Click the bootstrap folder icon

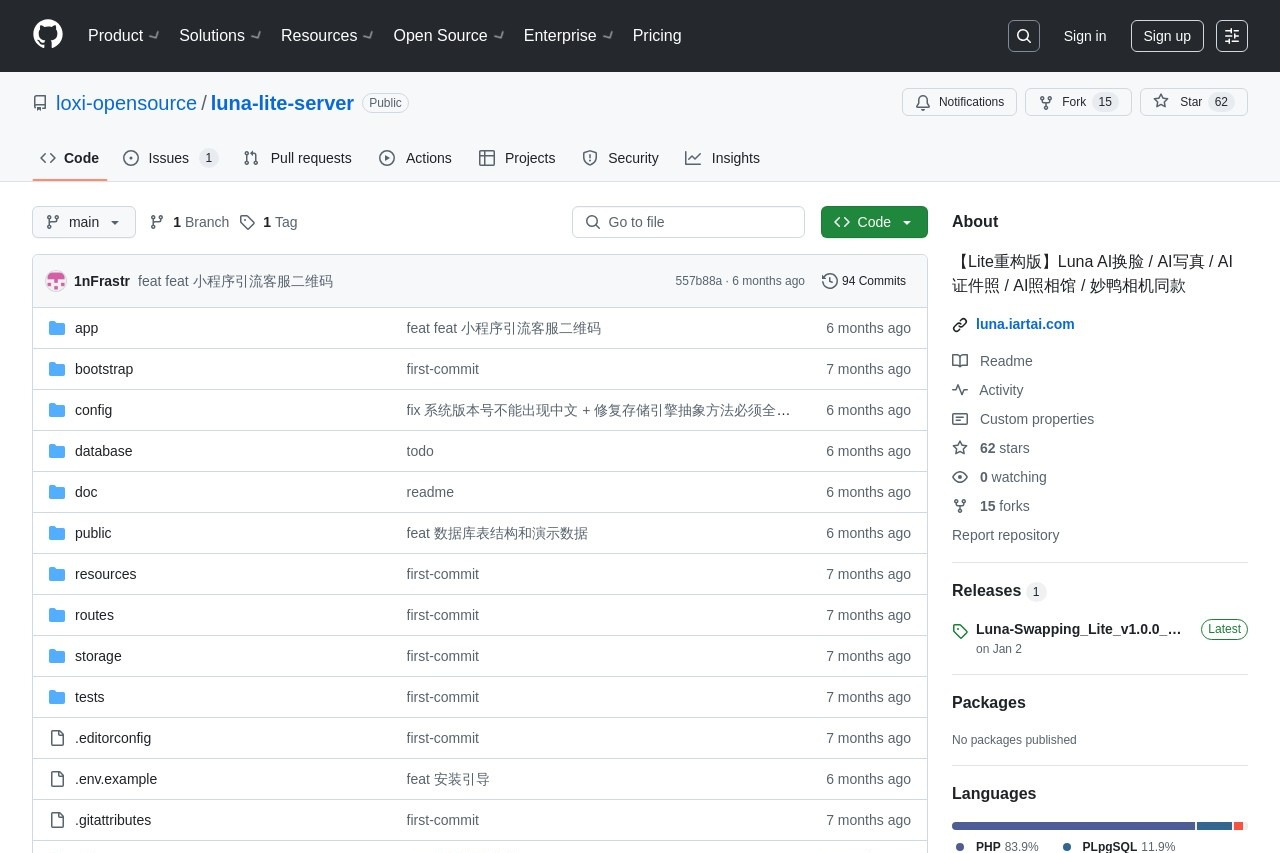tap(57, 369)
